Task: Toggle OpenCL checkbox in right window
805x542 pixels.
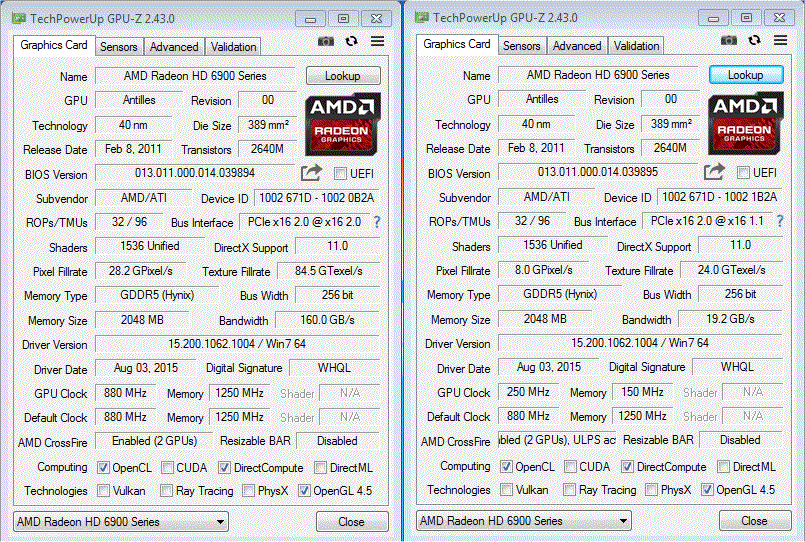Action: pos(506,467)
